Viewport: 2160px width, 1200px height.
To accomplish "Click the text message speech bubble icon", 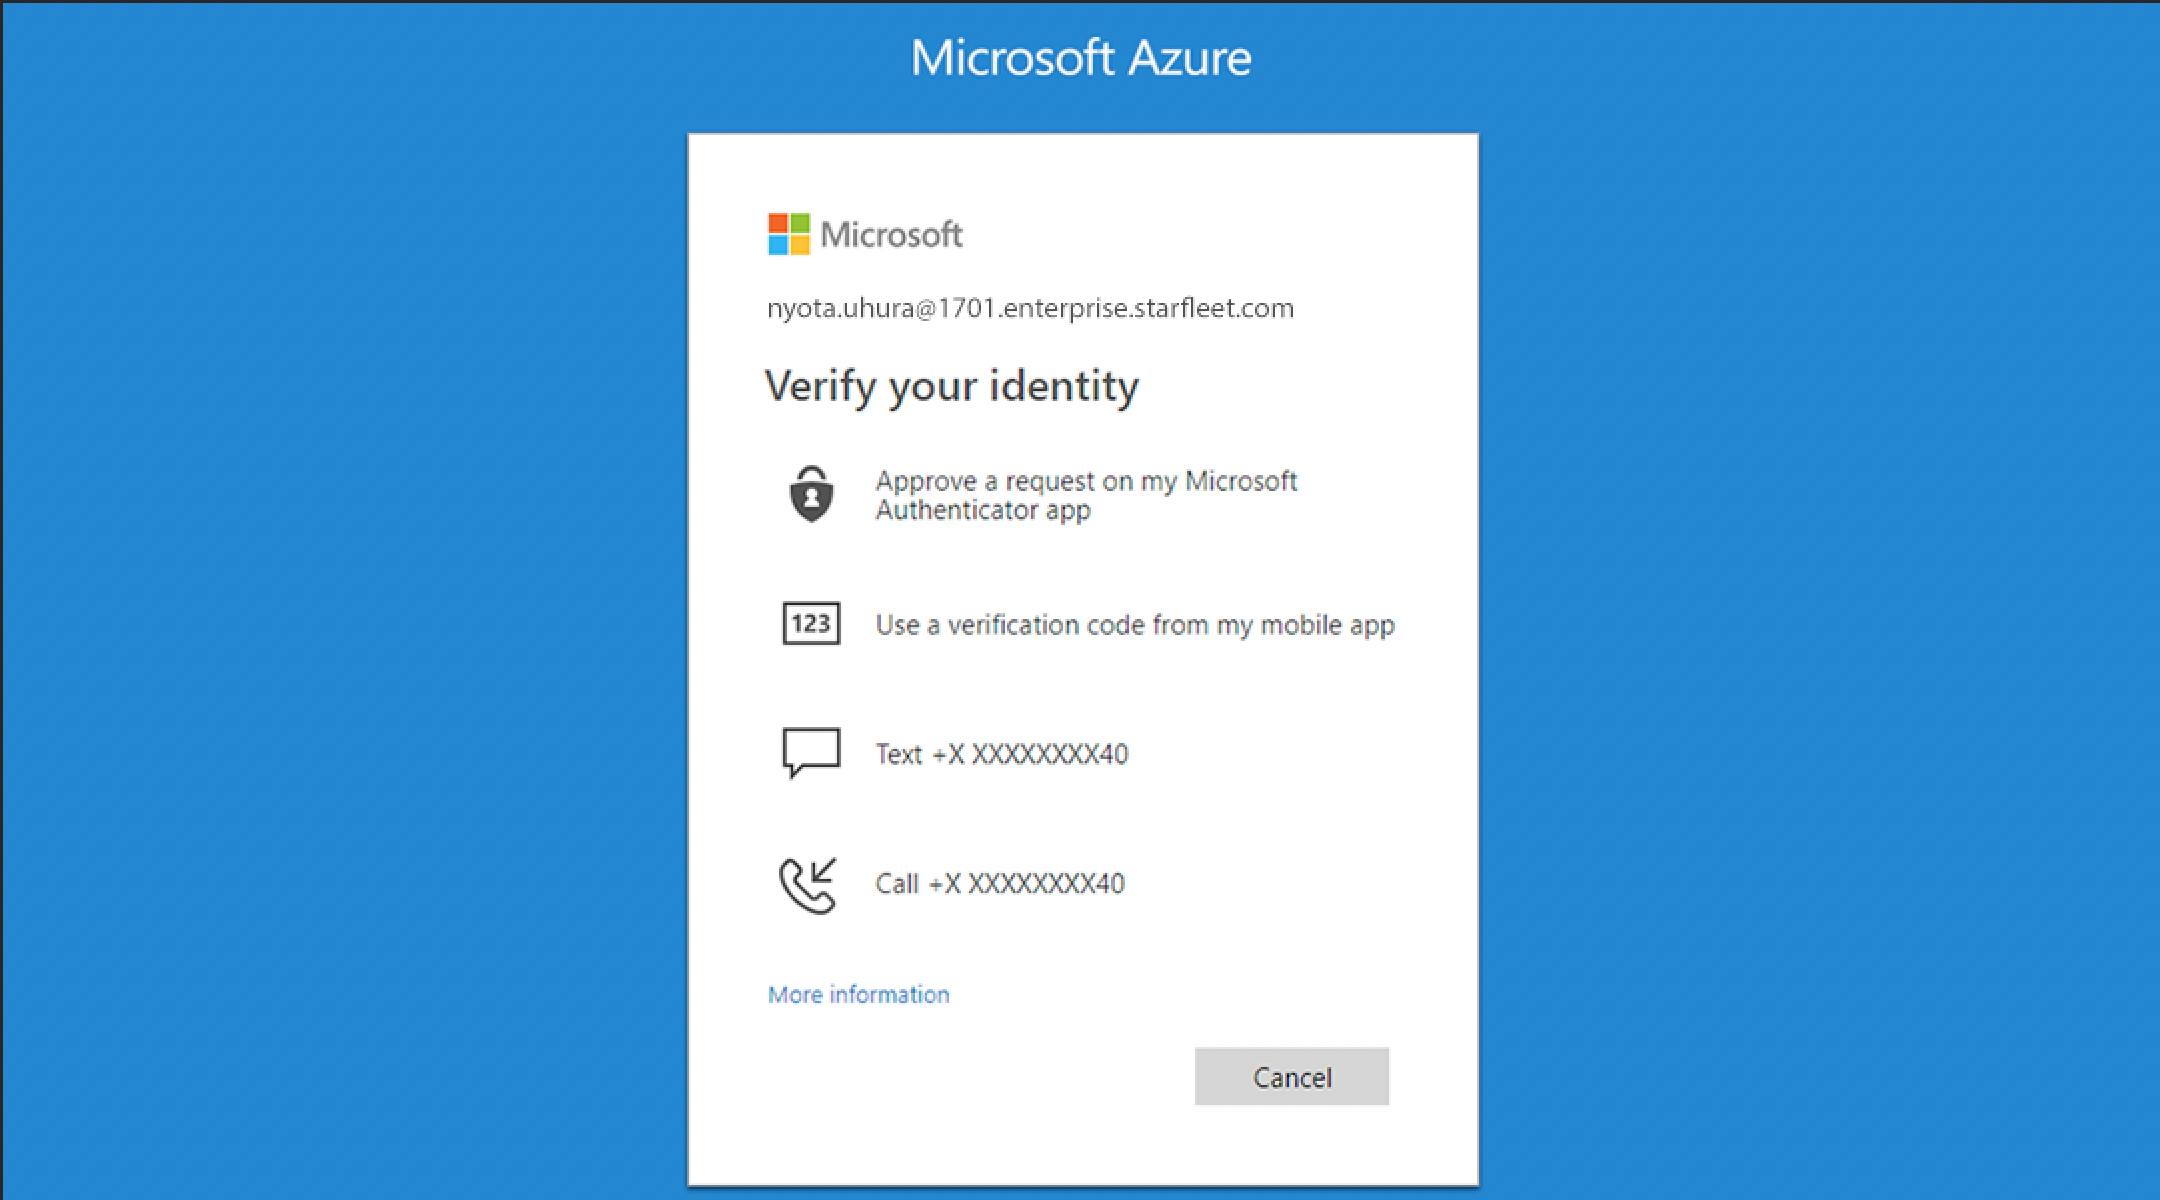I will [x=811, y=752].
